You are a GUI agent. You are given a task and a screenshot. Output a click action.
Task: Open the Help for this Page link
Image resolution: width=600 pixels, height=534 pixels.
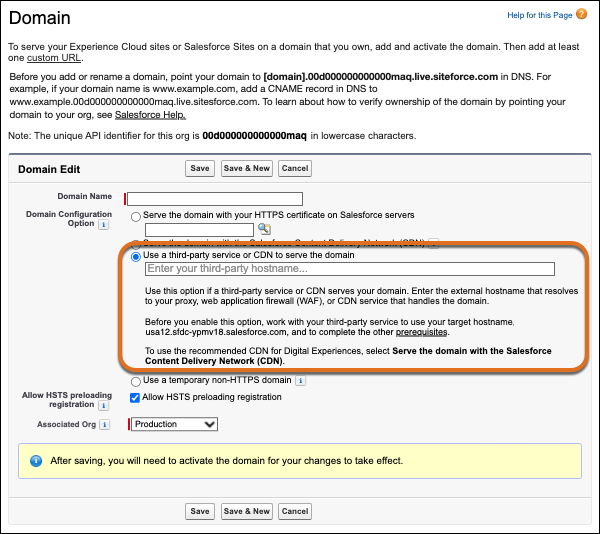pos(540,15)
